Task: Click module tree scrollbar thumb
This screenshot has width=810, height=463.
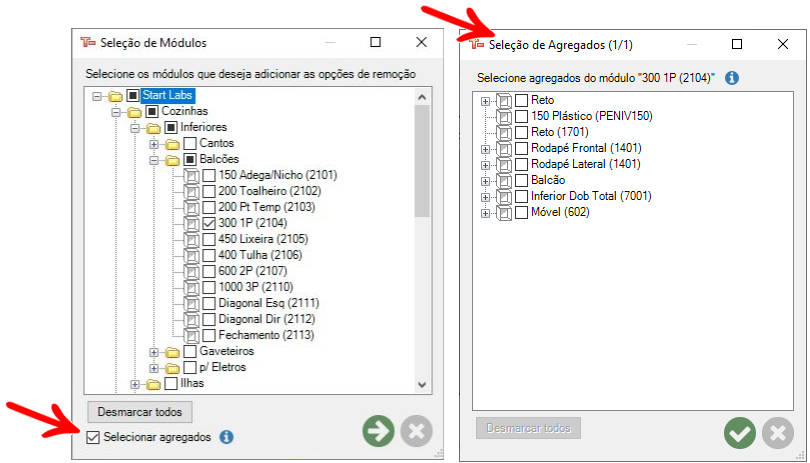Action: [422, 161]
